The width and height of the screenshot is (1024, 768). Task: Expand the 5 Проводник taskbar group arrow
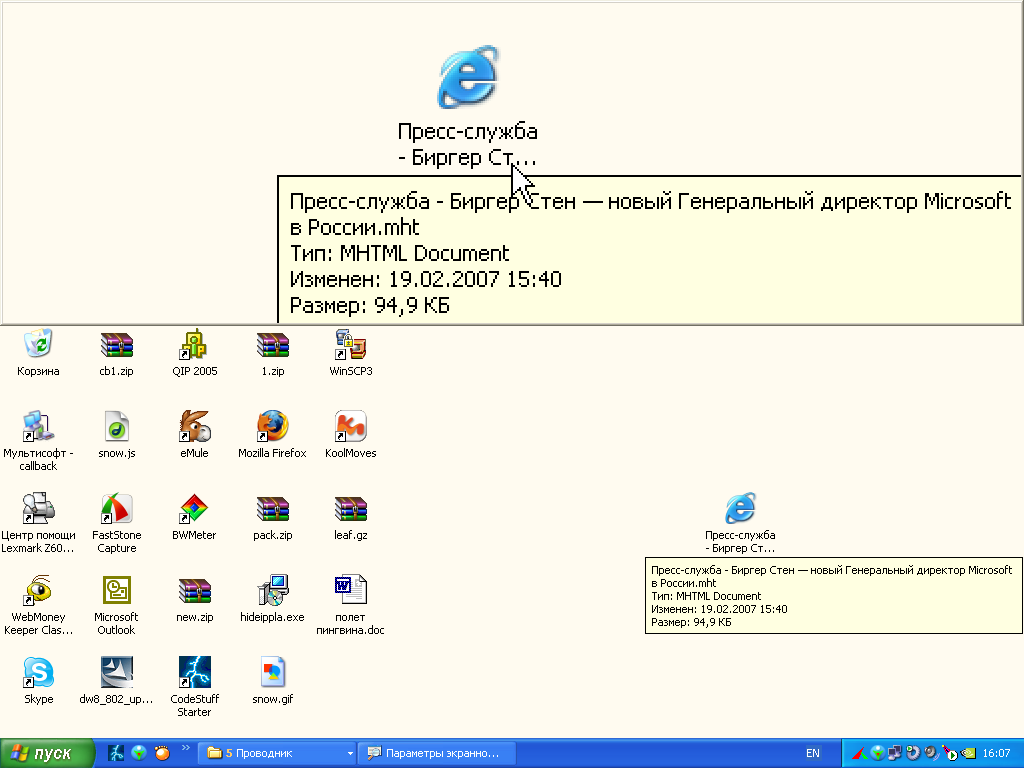tap(350, 753)
